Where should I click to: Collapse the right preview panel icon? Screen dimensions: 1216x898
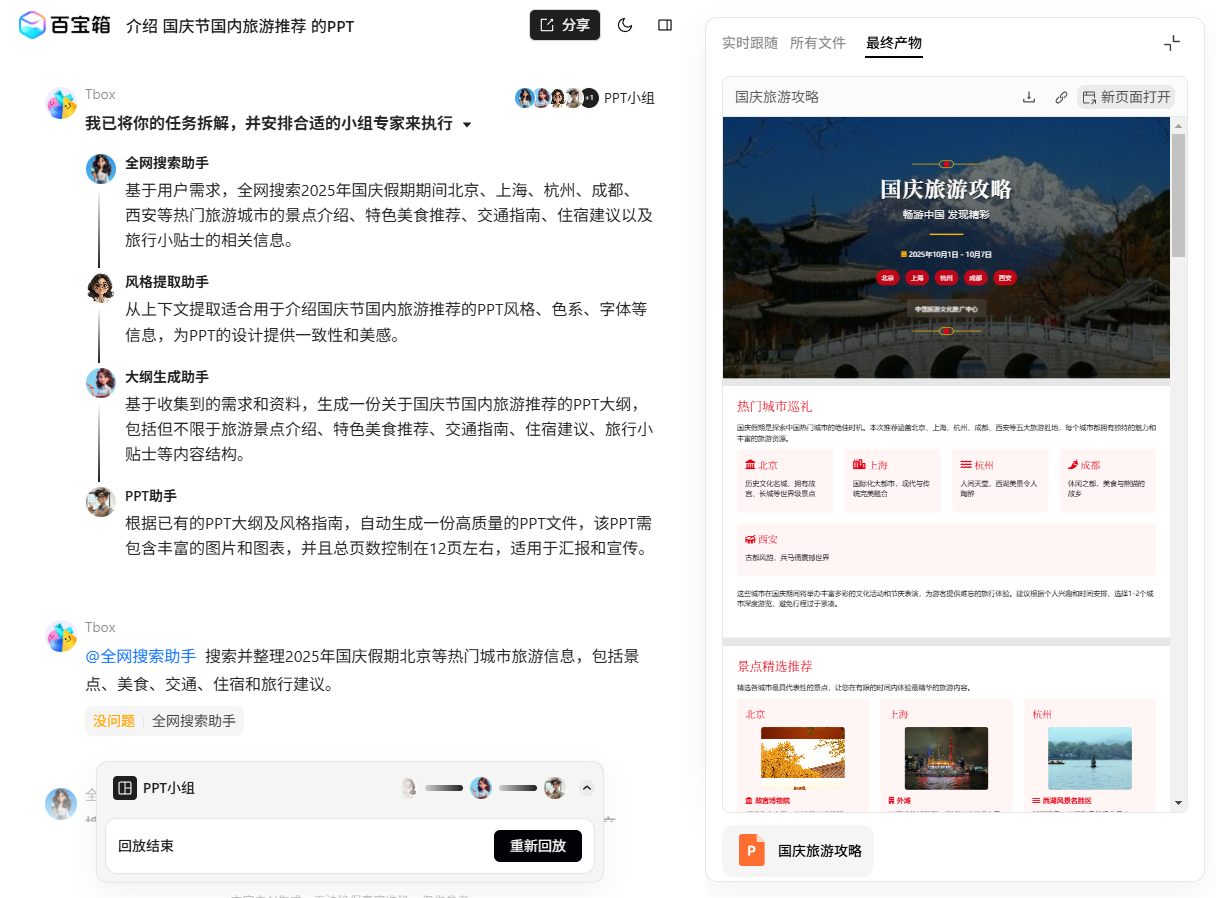point(1172,43)
